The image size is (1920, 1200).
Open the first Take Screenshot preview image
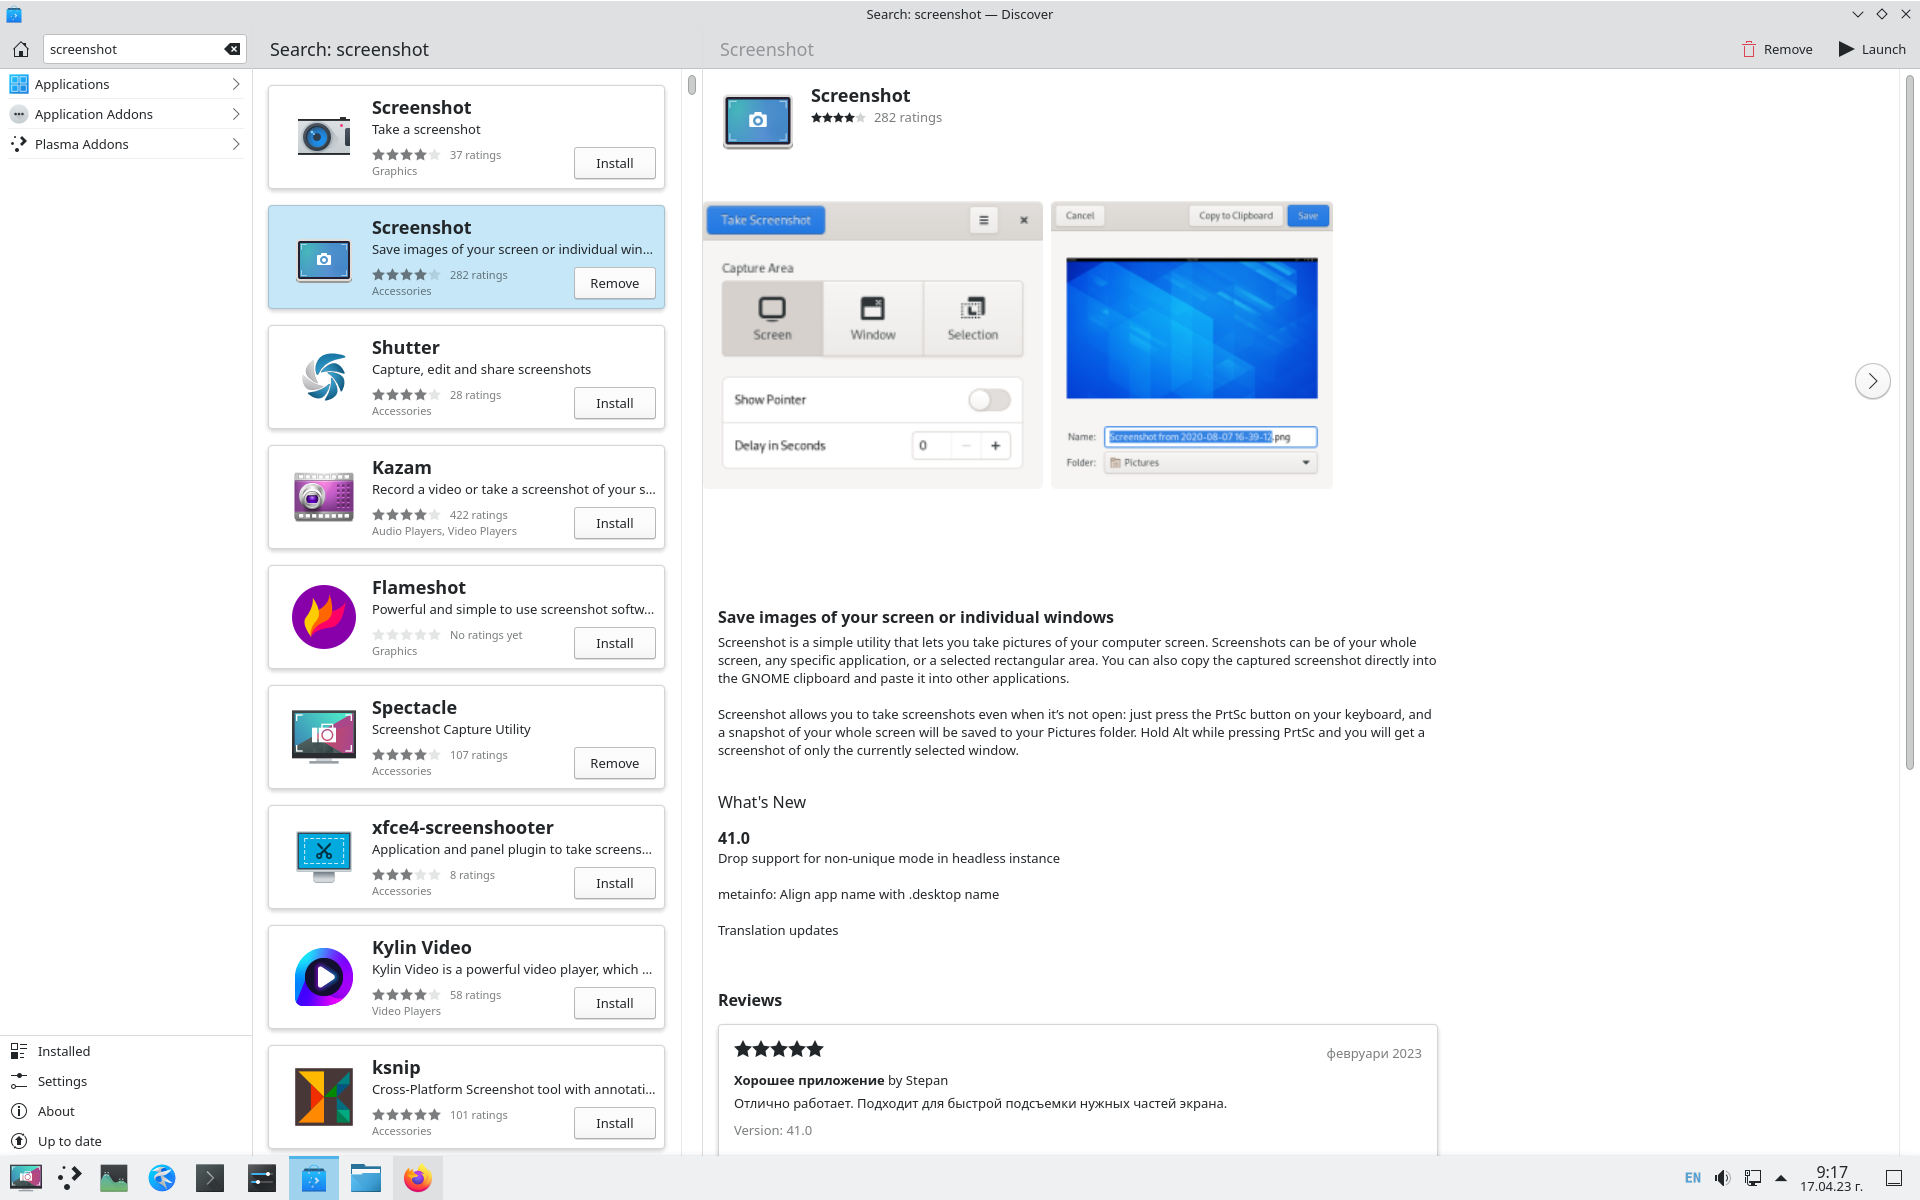pyautogui.click(x=872, y=345)
